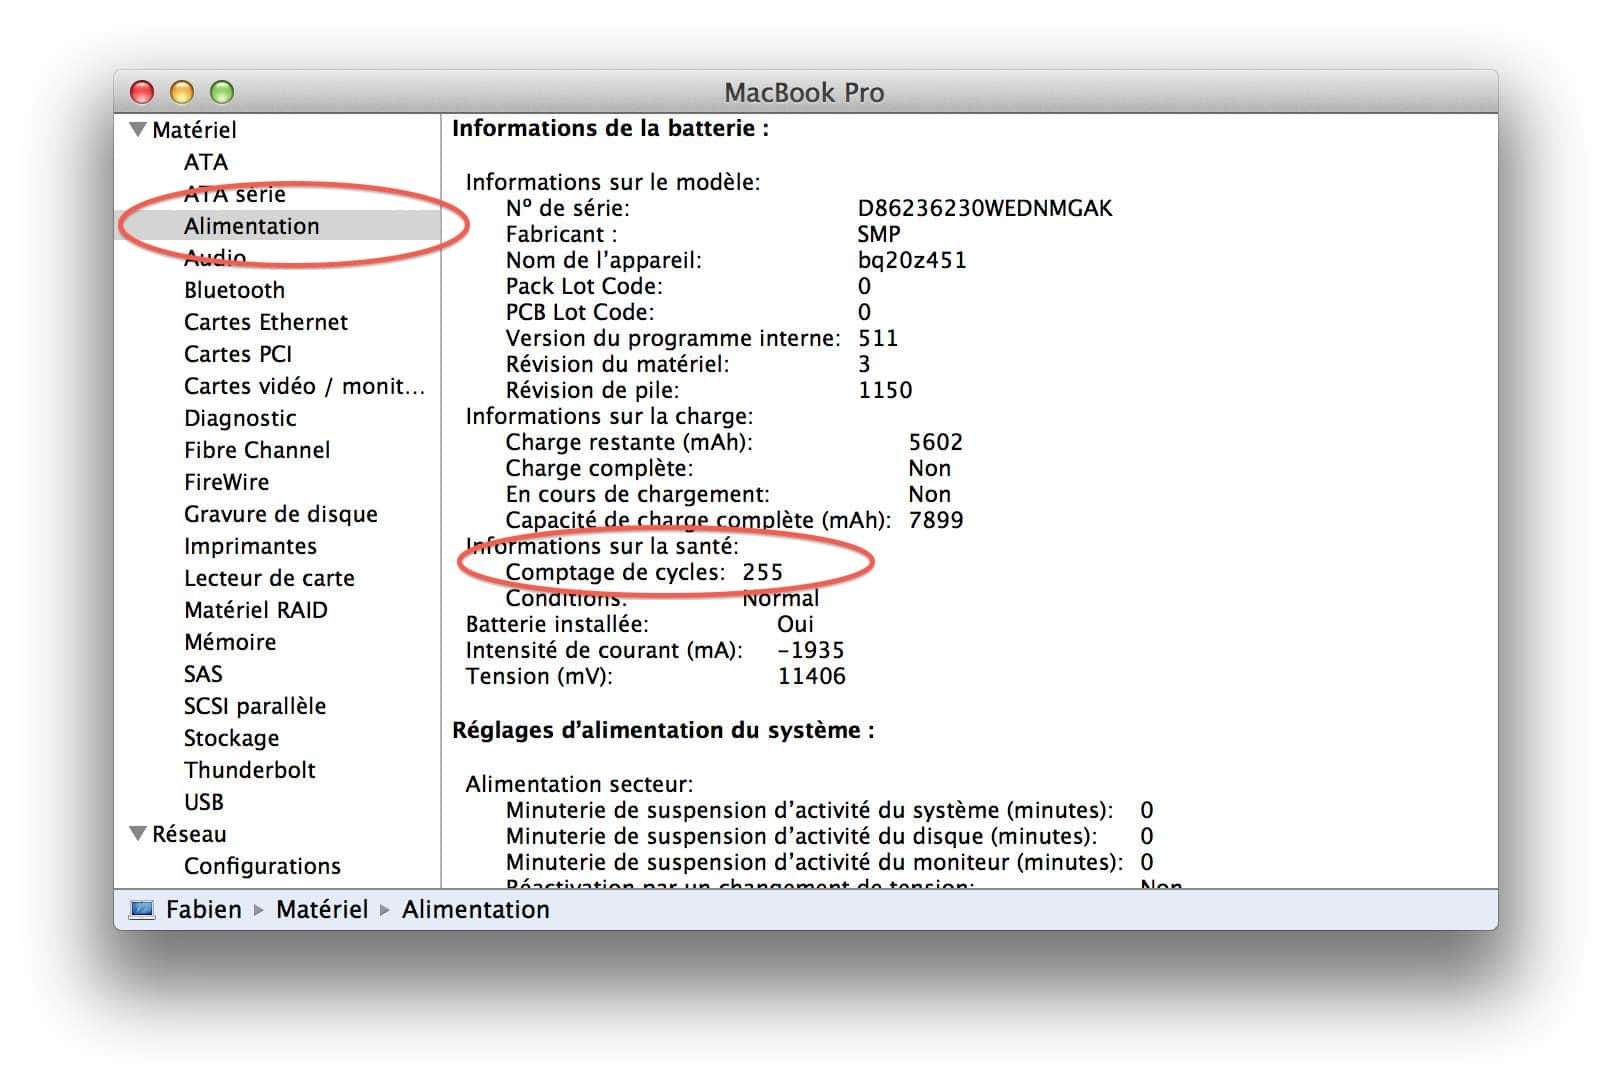The height and width of the screenshot is (1088, 1612).
Task: Select Lecteur de carte entry
Action: (x=270, y=578)
